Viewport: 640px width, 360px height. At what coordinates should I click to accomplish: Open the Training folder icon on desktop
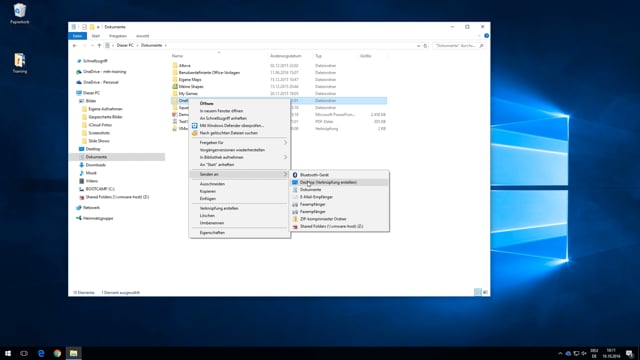[x=20, y=63]
